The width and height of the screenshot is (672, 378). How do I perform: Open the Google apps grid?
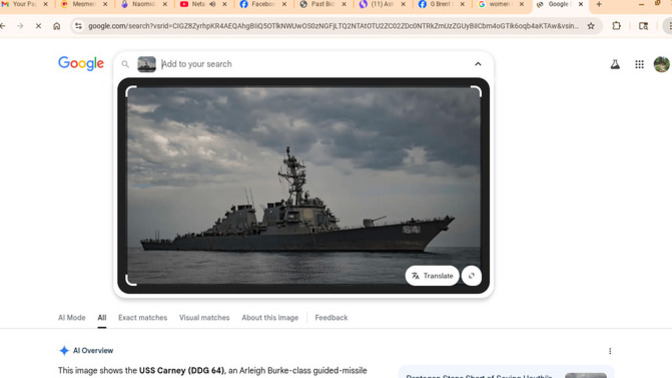[x=639, y=64]
